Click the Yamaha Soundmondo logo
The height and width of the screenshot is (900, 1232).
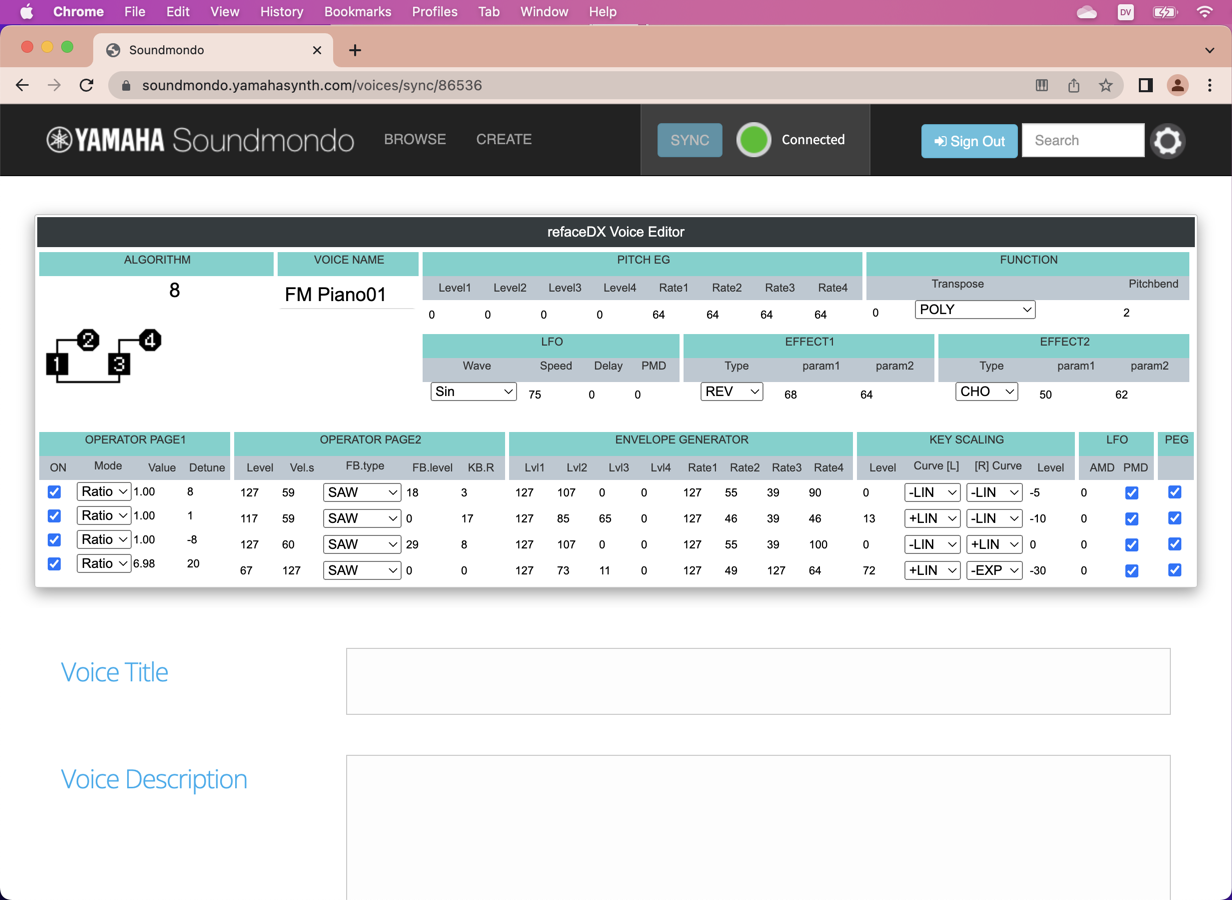pyautogui.click(x=200, y=140)
